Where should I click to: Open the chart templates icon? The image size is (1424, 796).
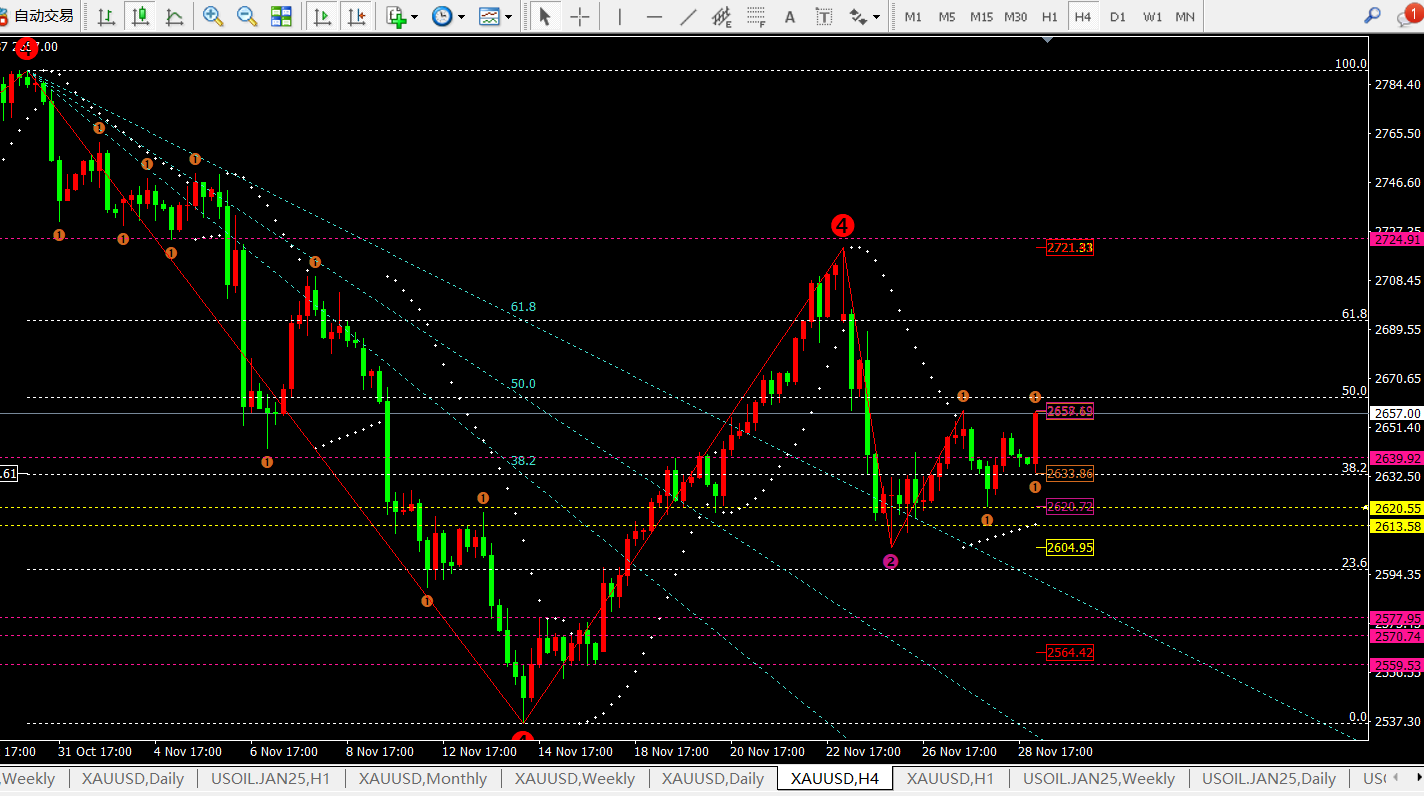coord(489,16)
